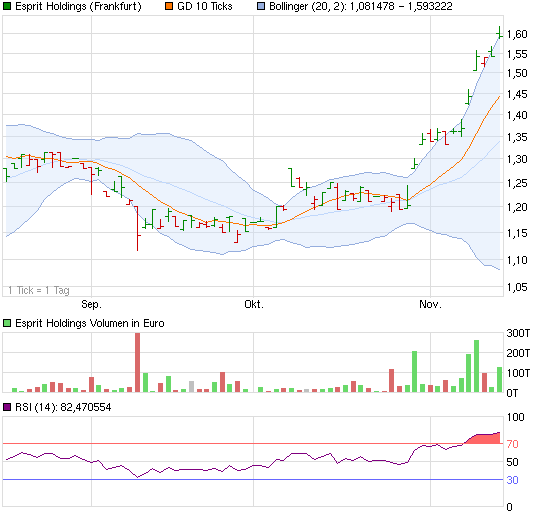Click the orange GD 10 Ticks swatch

click(169, 6)
